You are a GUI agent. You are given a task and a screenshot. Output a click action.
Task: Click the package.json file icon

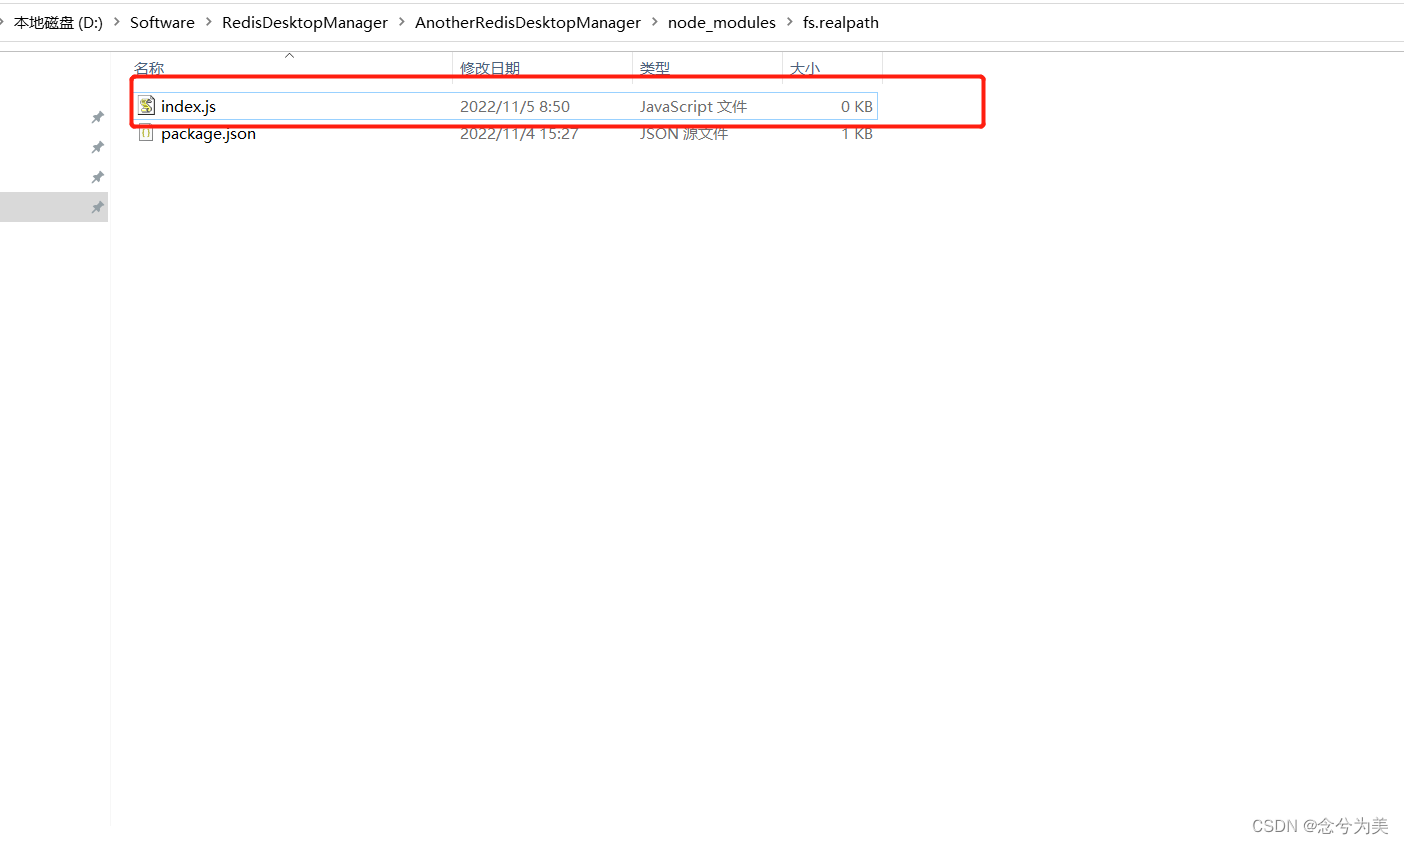click(147, 134)
